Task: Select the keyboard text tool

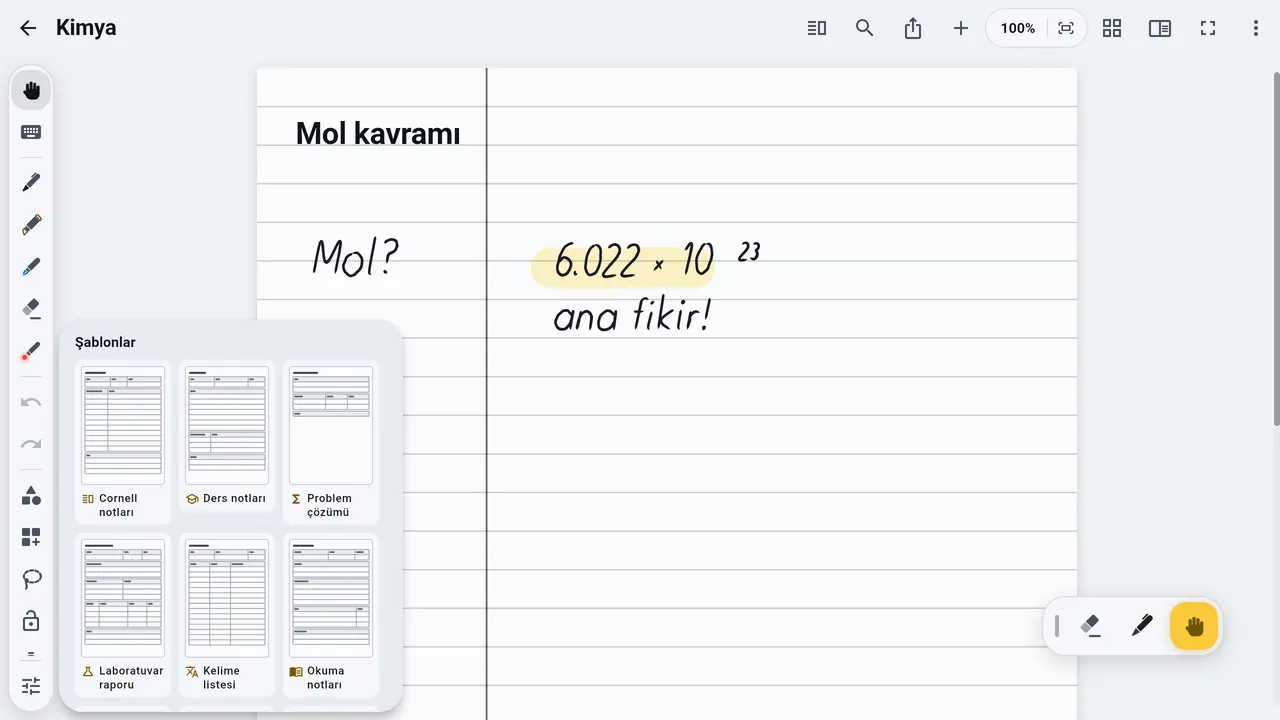Action: 31,132
